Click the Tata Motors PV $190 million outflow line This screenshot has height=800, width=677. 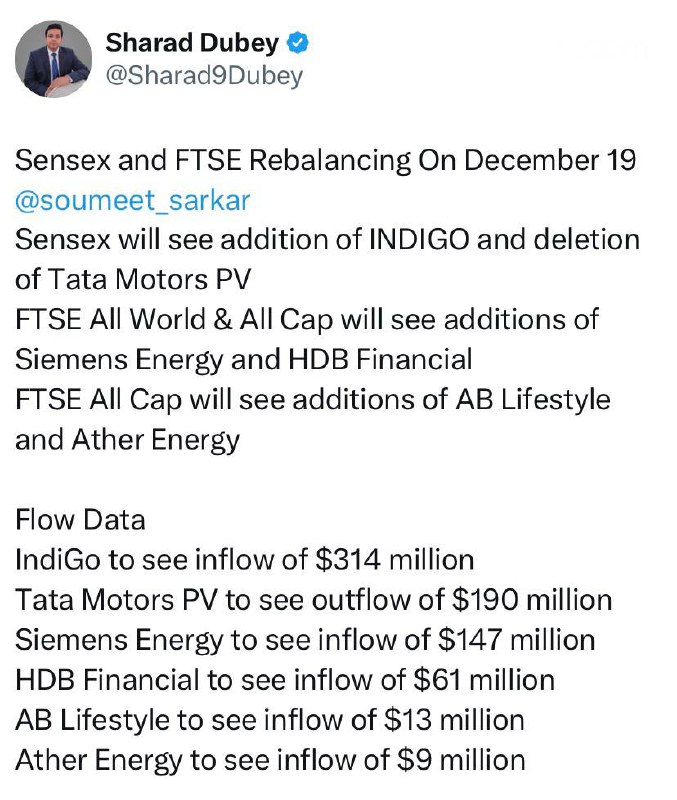coord(313,599)
